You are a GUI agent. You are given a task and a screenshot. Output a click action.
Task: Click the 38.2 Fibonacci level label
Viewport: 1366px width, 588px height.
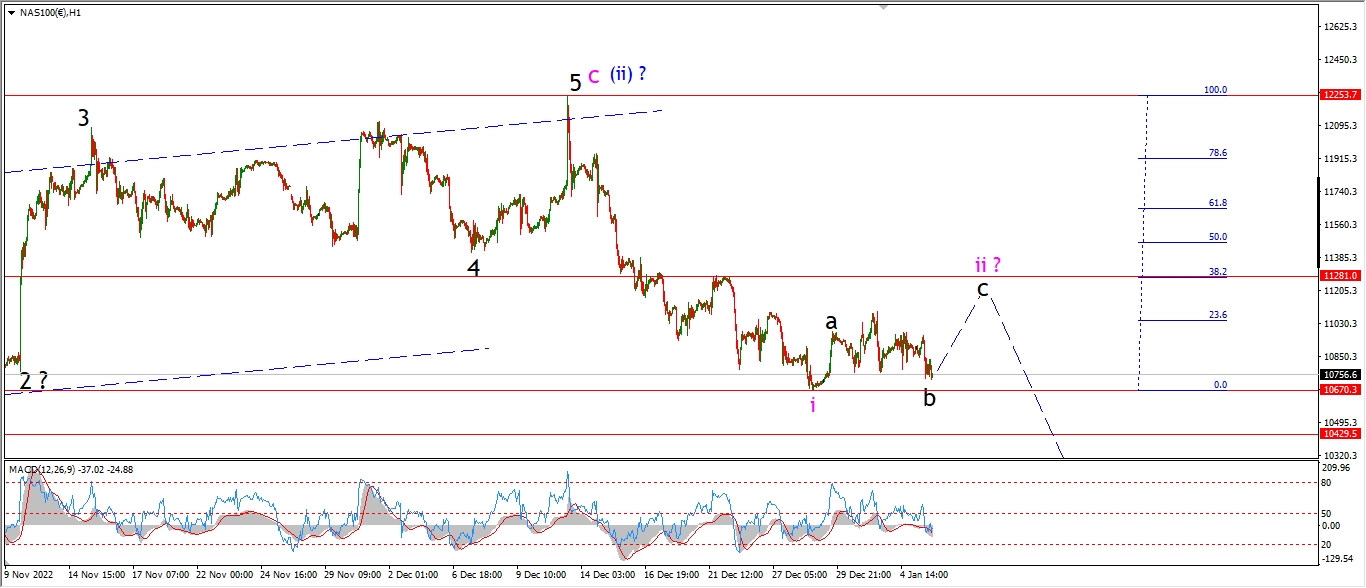1218,271
